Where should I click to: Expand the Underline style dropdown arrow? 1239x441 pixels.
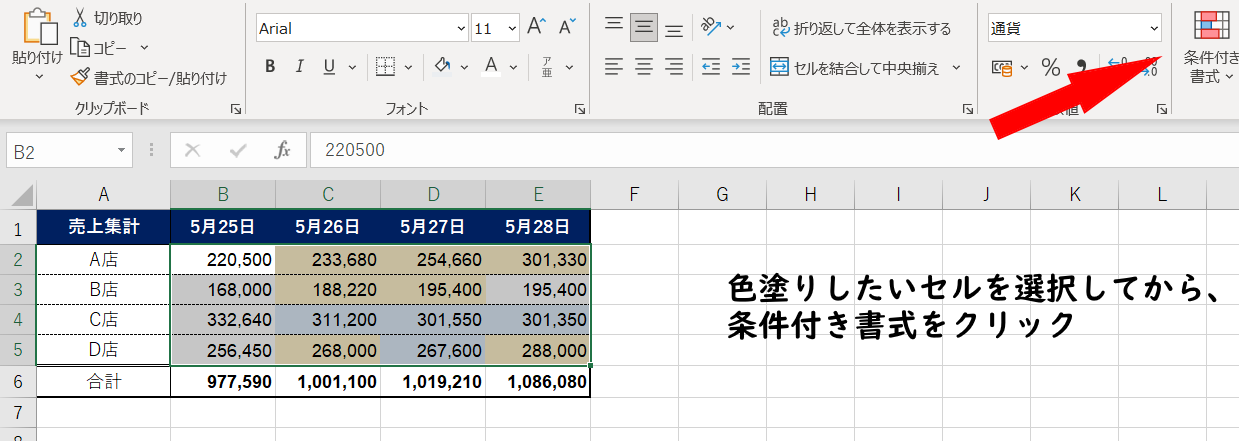coord(351,67)
